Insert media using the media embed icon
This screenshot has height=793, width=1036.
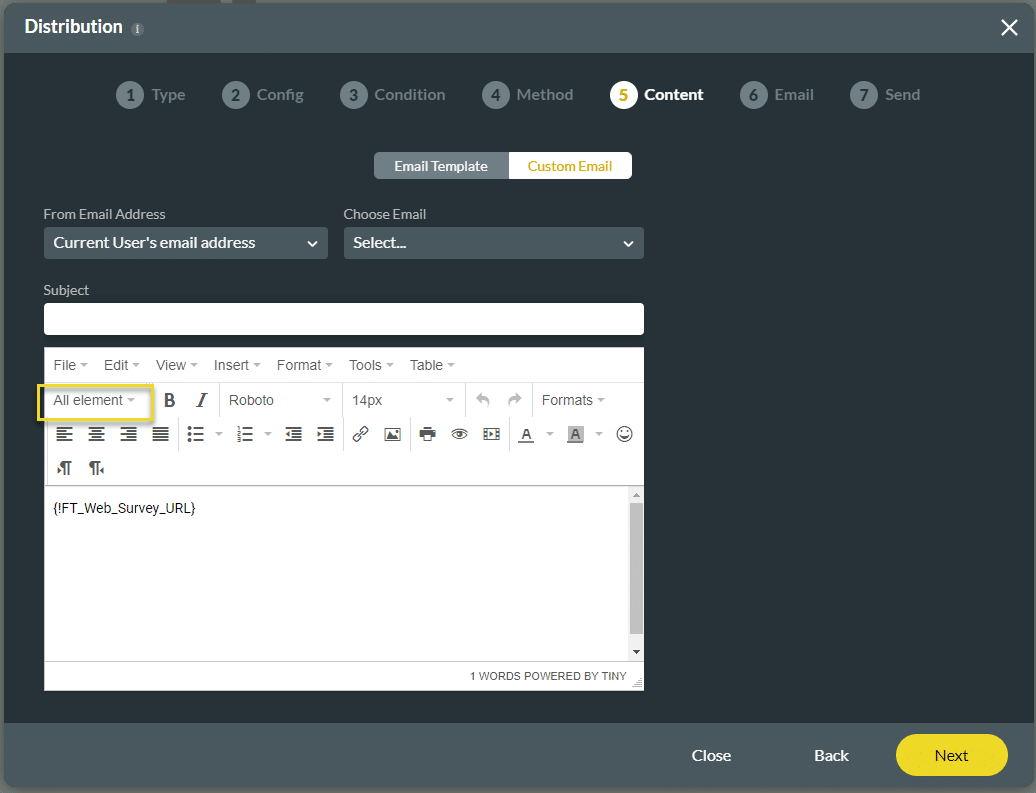(x=490, y=433)
